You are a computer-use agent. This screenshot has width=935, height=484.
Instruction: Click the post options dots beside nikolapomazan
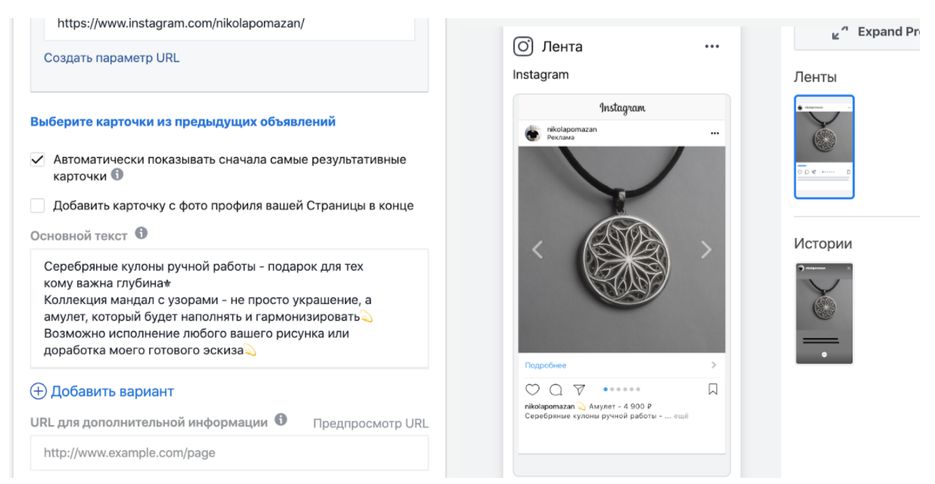[x=714, y=133]
